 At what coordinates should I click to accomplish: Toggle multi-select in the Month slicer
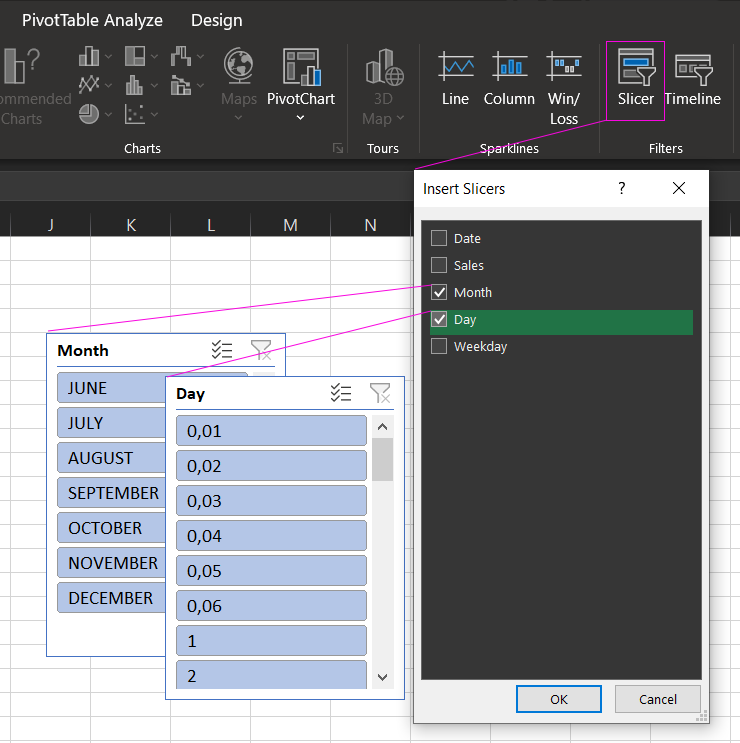pos(222,350)
